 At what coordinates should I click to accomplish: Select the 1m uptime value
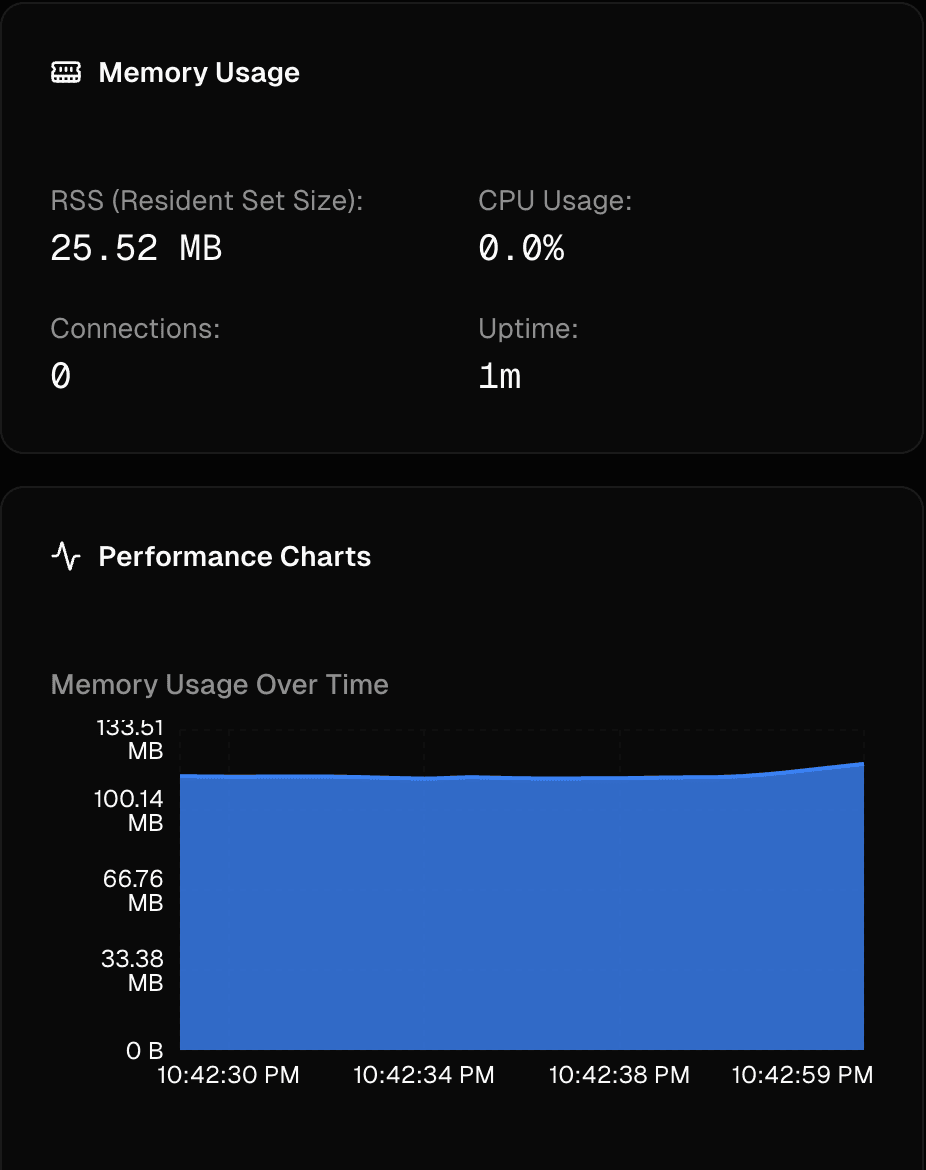pyautogui.click(x=501, y=376)
